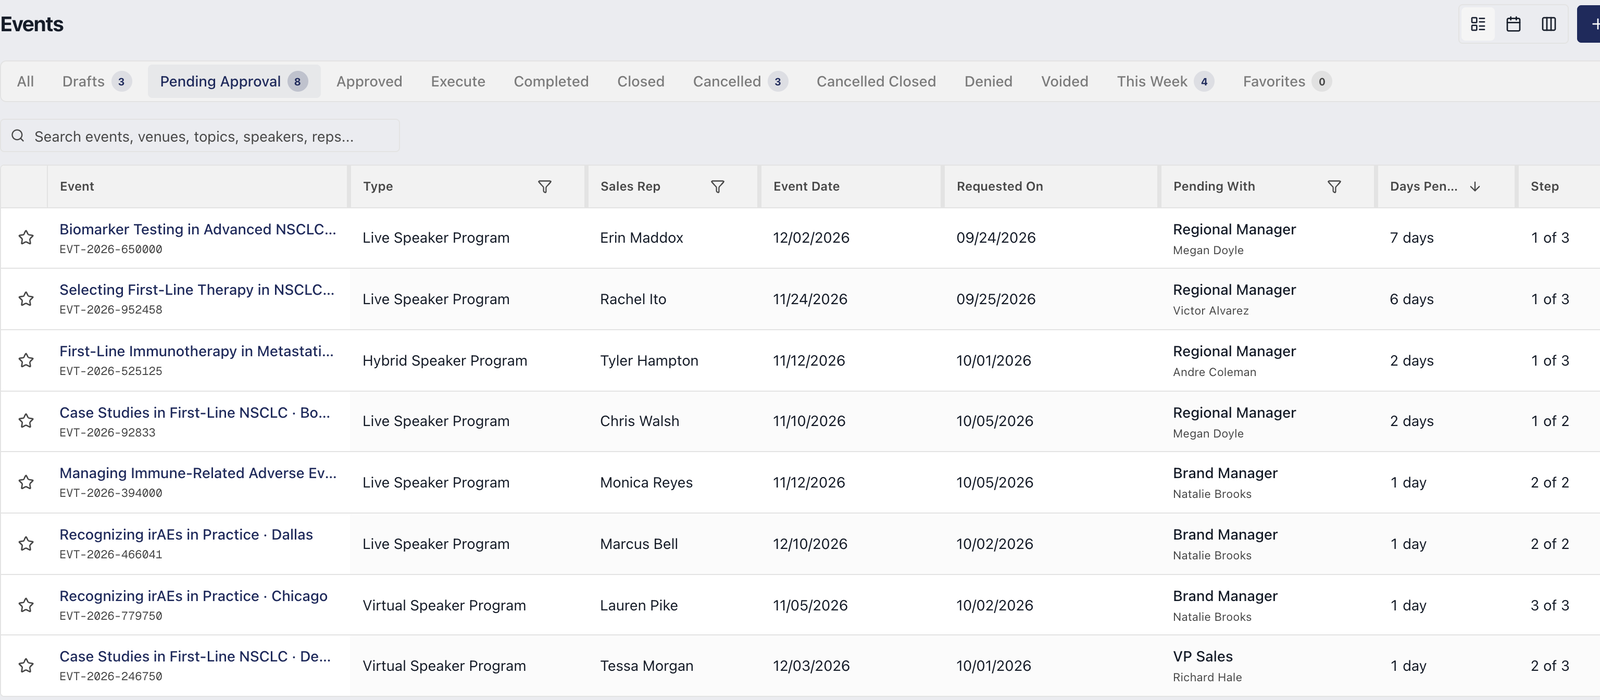Star Recognizing irAEs in Practice Dallas
The image size is (1600, 700).
click(x=26, y=544)
